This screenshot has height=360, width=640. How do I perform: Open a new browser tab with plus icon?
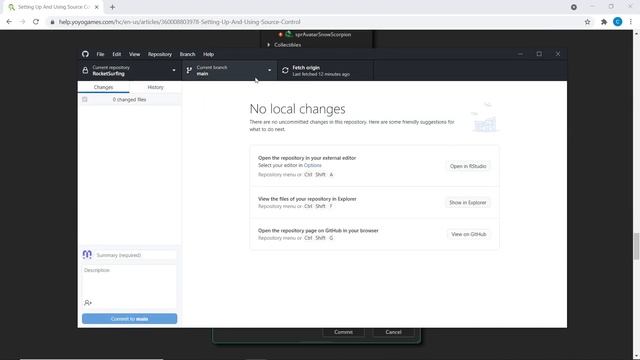[112, 7]
